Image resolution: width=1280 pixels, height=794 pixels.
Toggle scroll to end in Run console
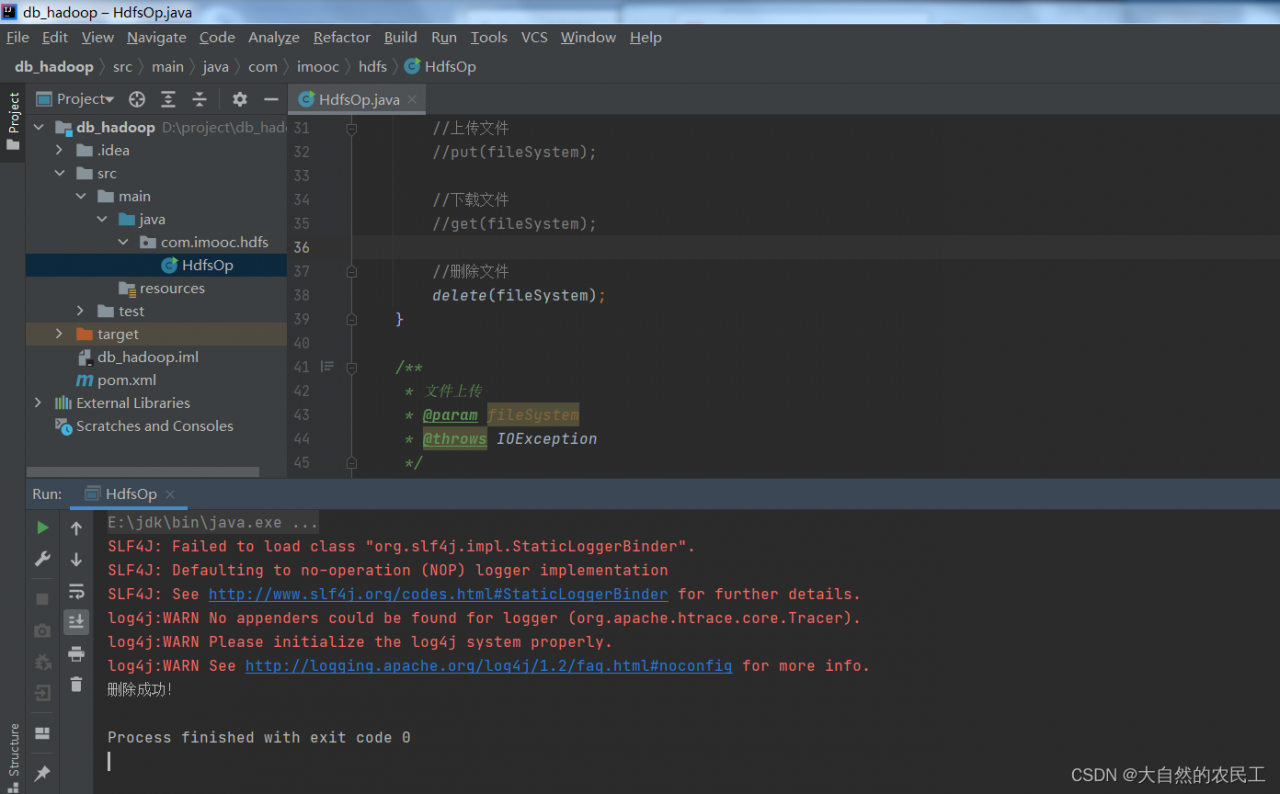point(76,622)
